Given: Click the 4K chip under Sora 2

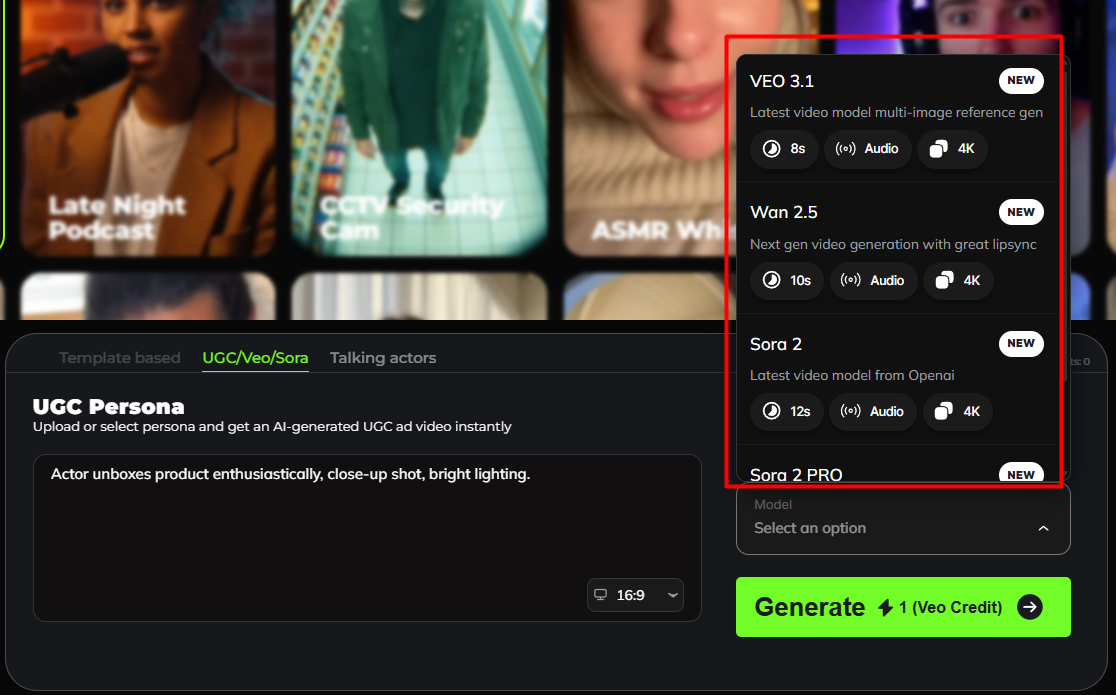Looking at the screenshot, I should pyautogui.click(x=957, y=412).
